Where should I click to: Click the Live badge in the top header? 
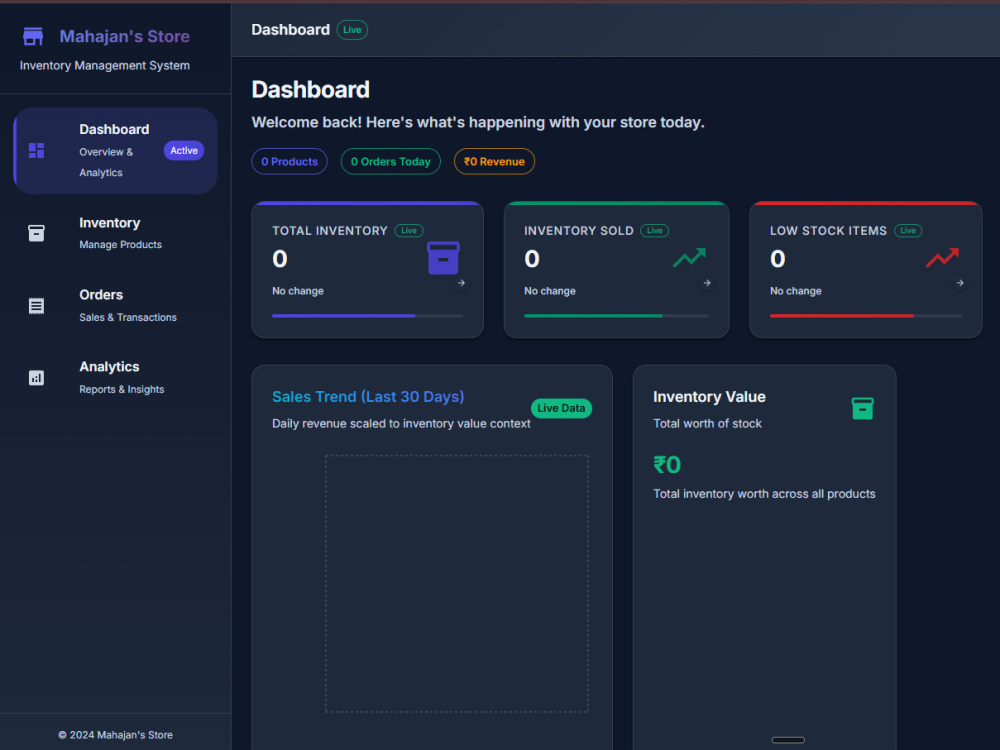pyautogui.click(x=352, y=30)
